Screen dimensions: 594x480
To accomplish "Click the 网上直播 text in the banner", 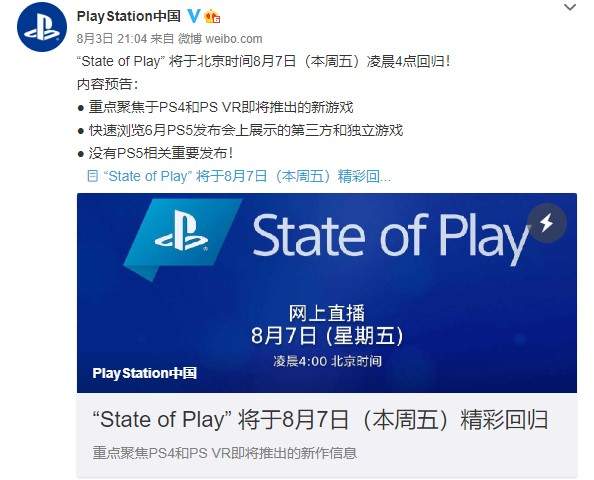I will pos(327,313).
